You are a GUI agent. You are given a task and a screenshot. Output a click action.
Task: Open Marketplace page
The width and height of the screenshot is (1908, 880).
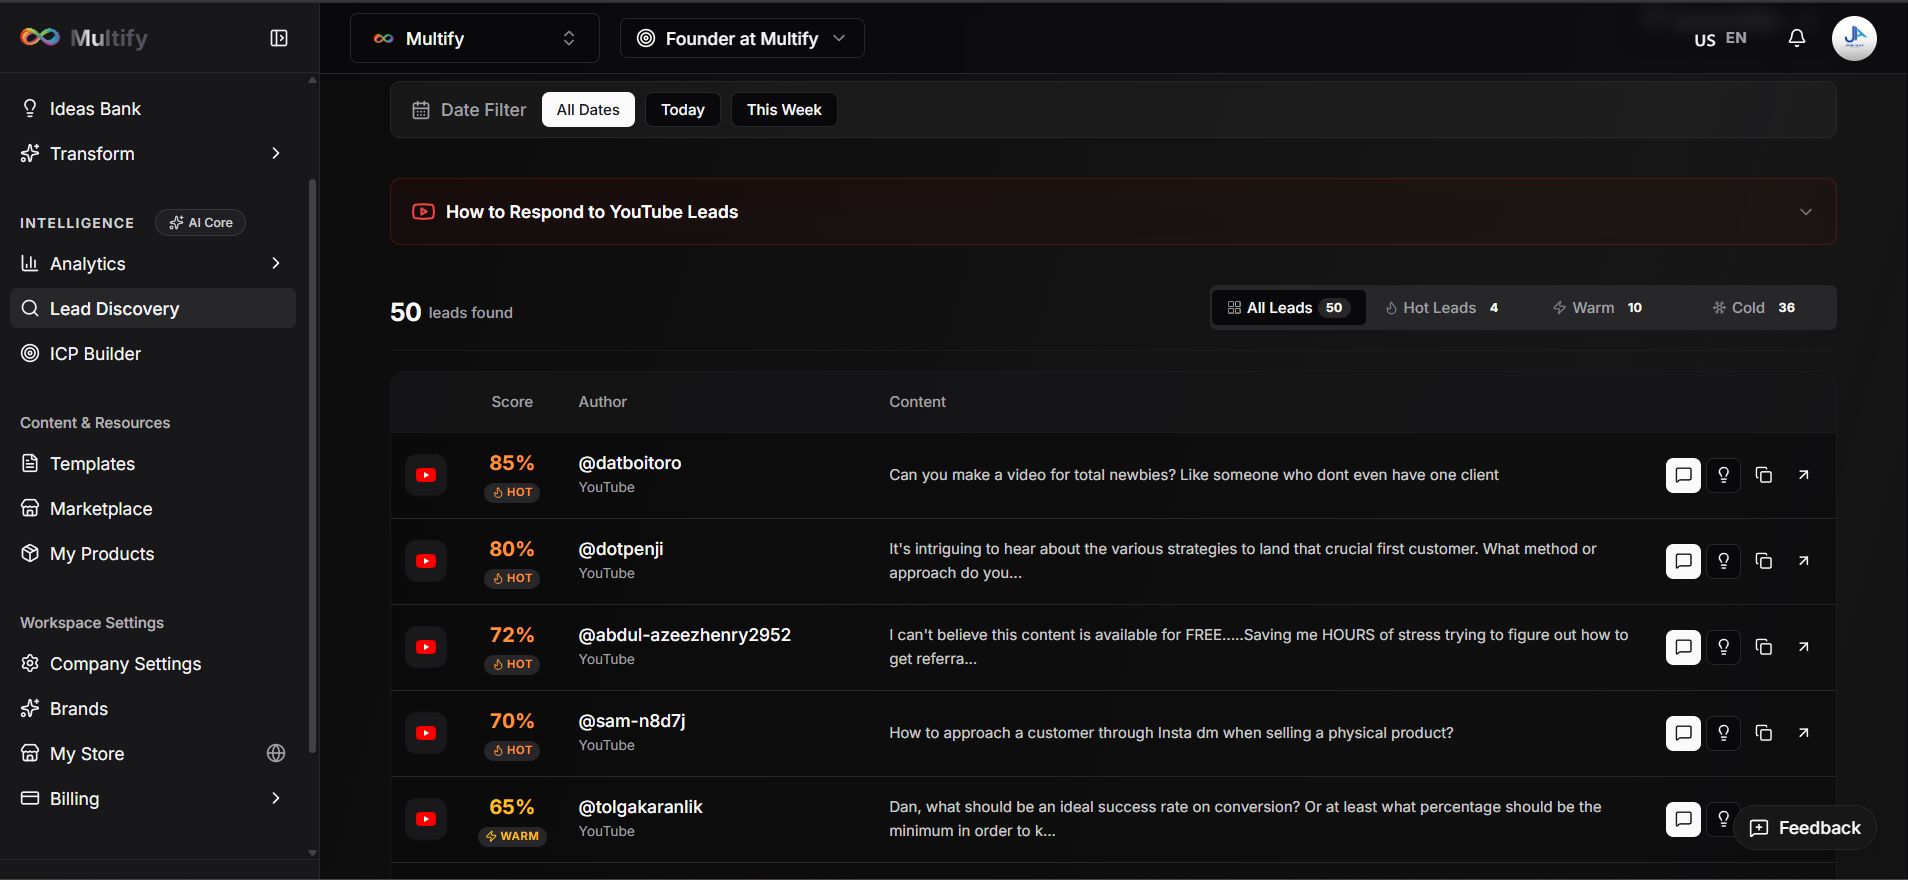tap(153, 508)
